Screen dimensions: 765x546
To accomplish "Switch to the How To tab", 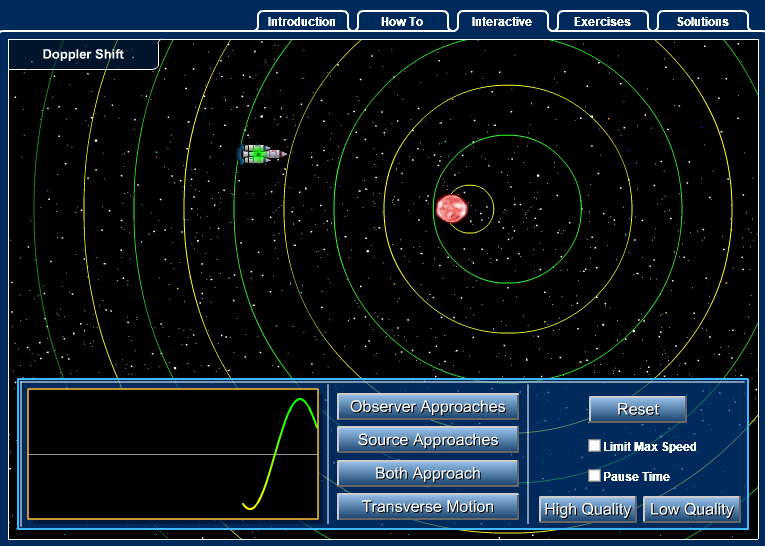I will [x=403, y=21].
